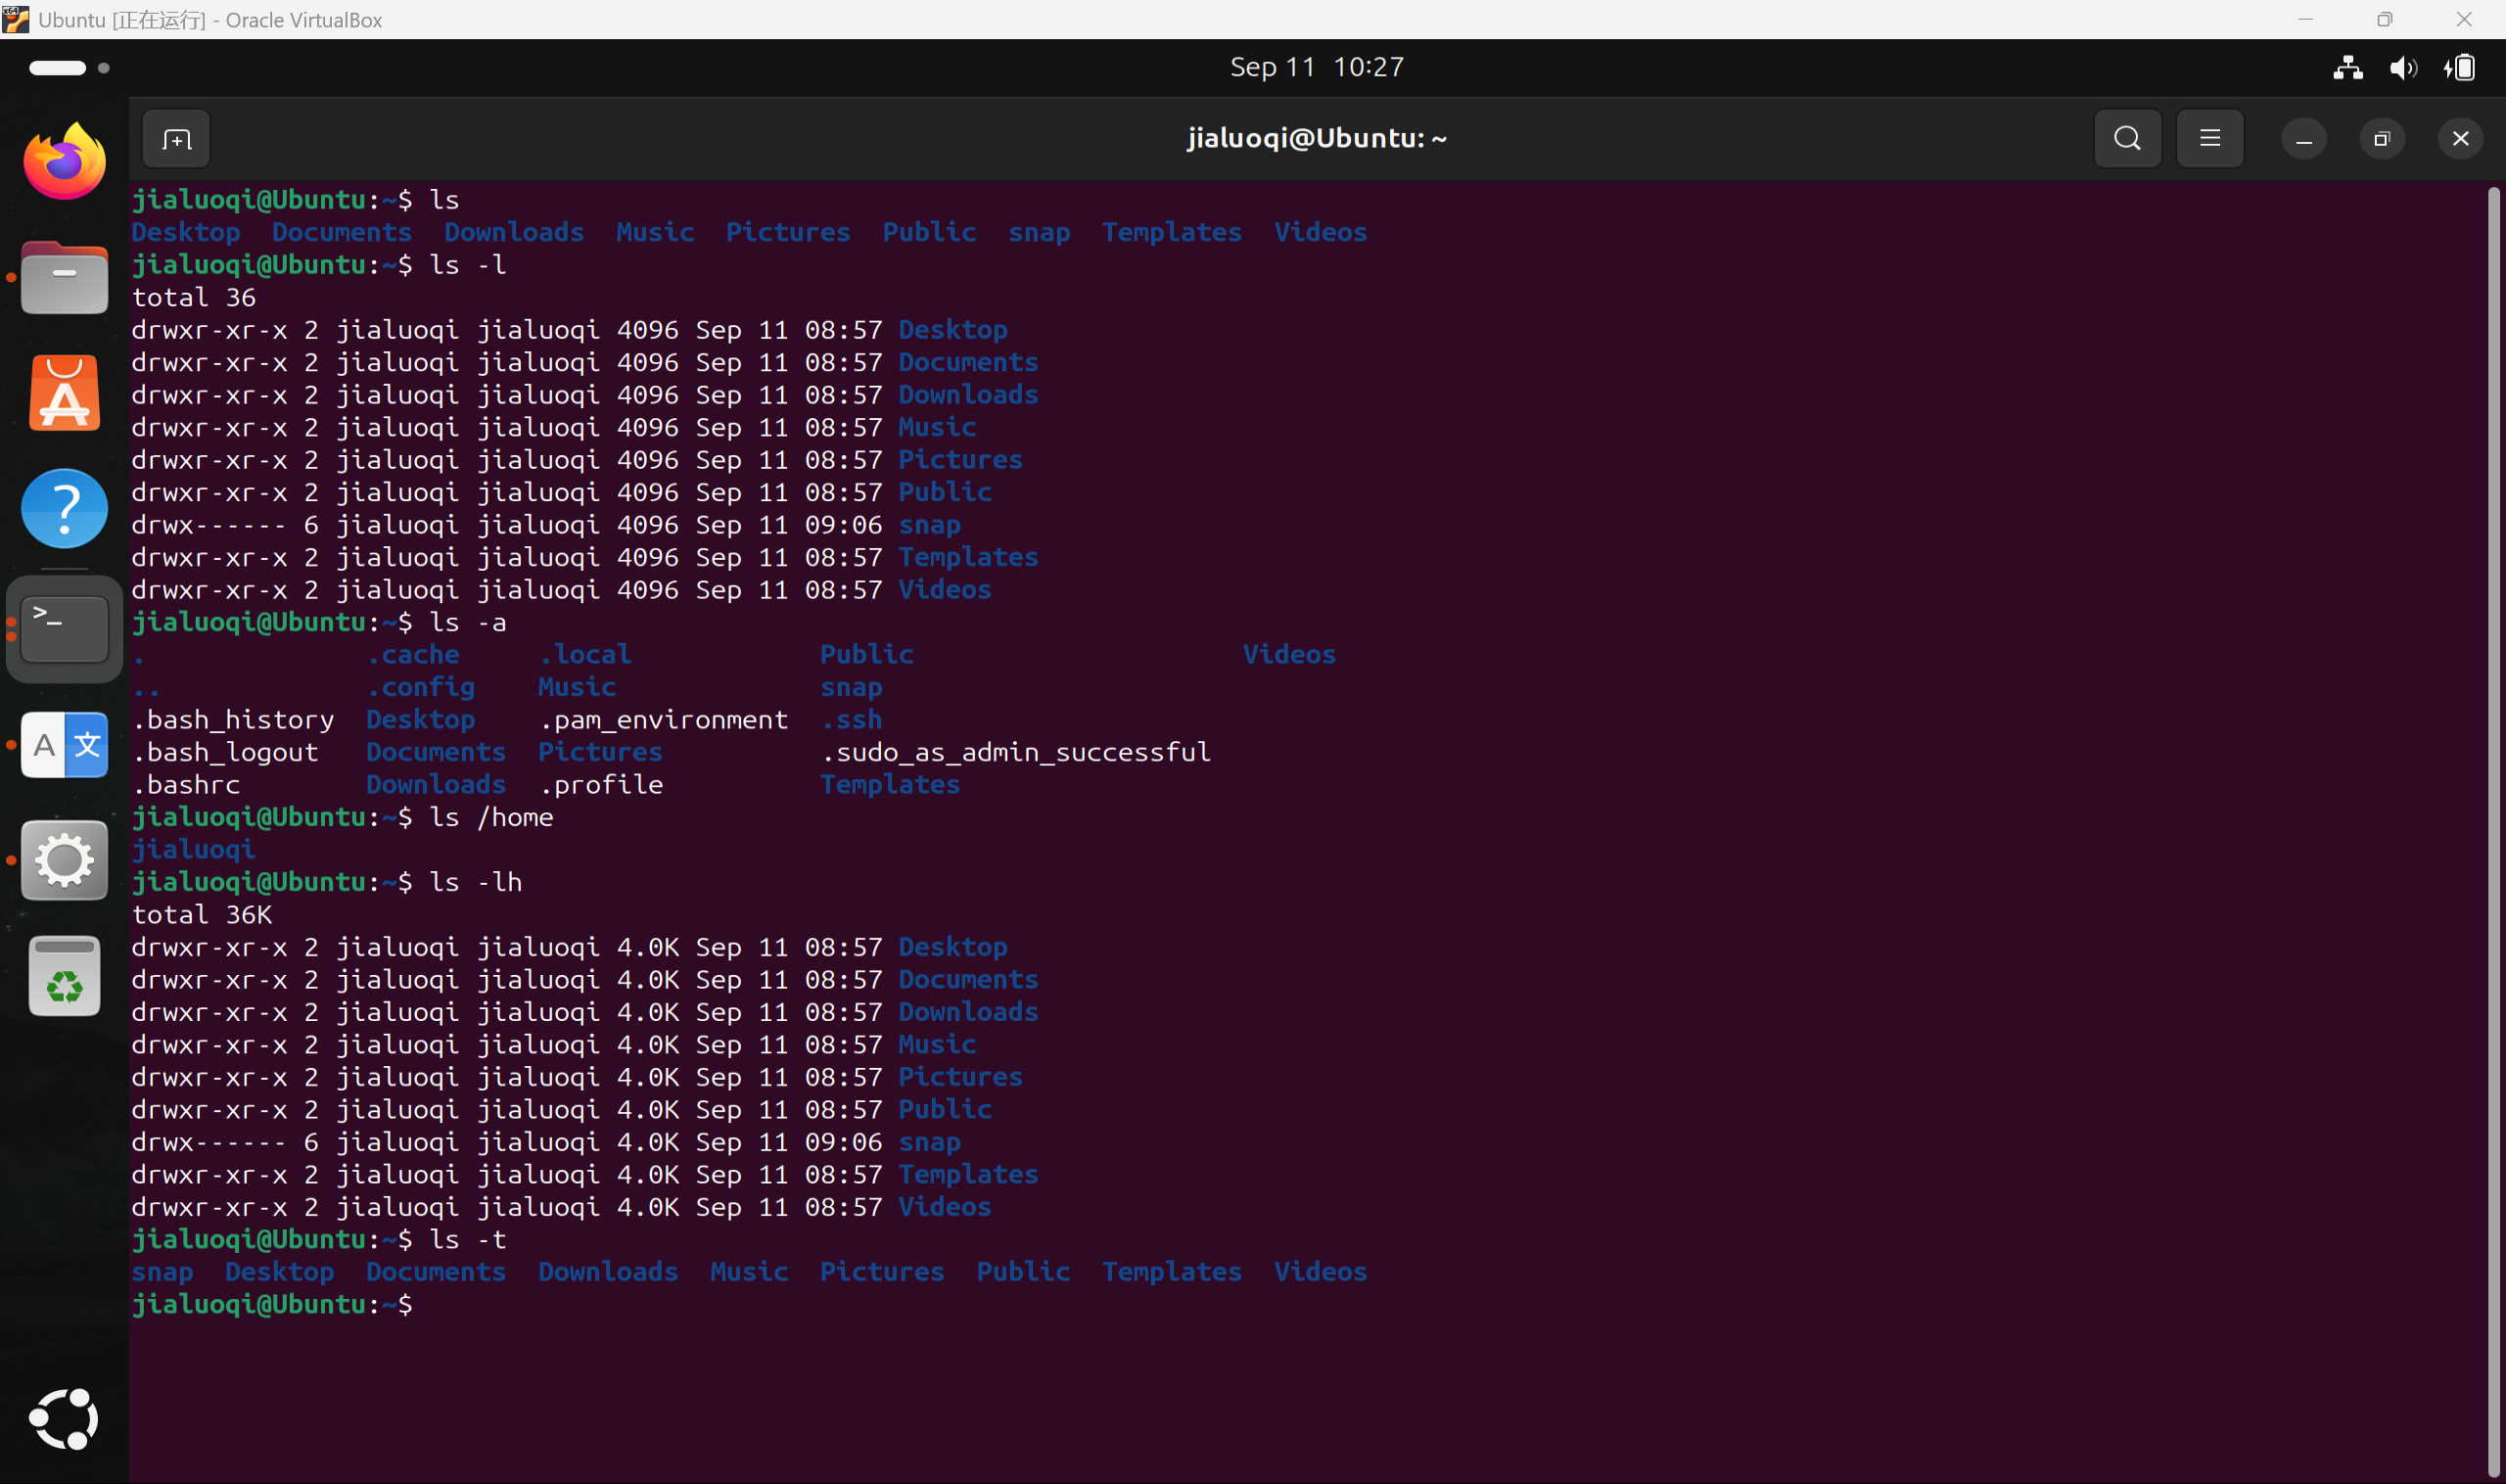Click the network status icon

2347,68
